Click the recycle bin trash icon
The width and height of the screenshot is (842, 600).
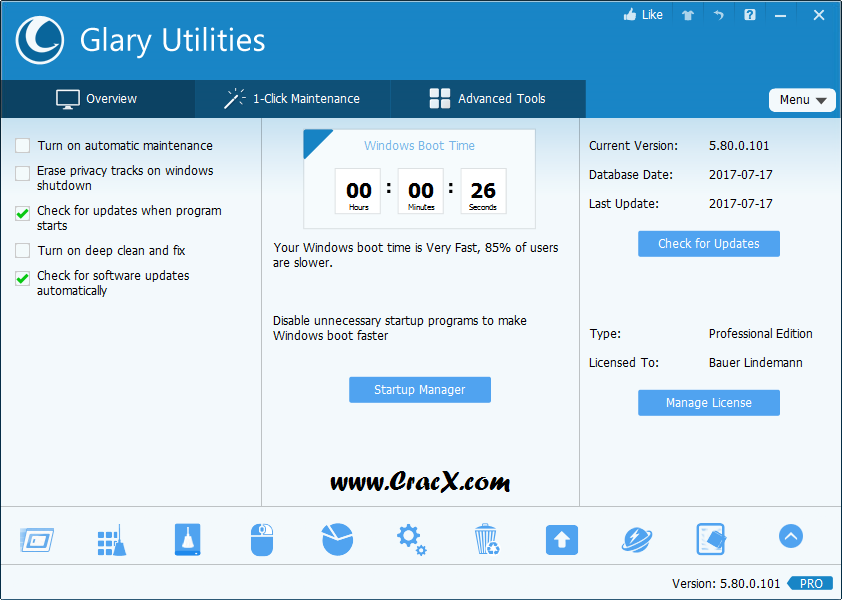[x=487, y=539]
